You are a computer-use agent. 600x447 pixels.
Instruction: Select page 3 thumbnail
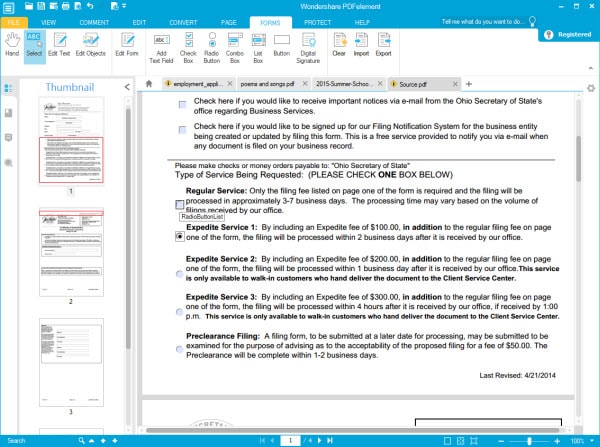pos(71,362)
